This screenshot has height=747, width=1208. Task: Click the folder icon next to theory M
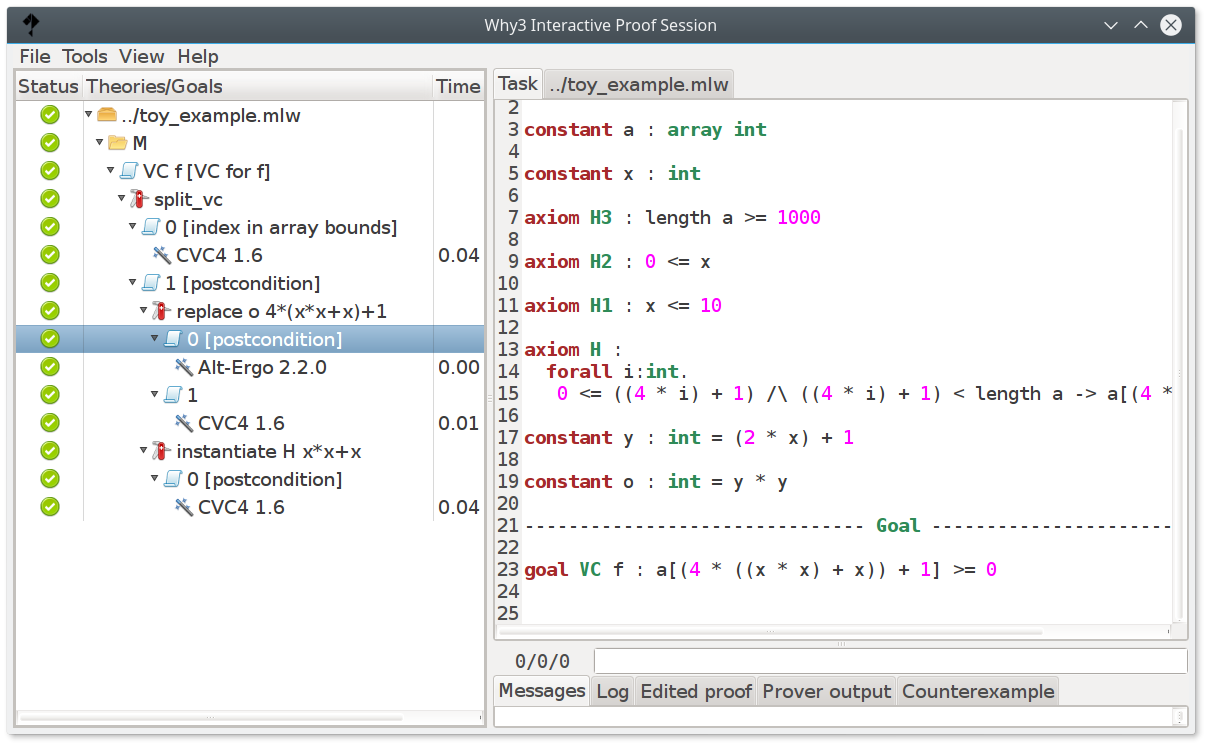click(x=118, y=143)
